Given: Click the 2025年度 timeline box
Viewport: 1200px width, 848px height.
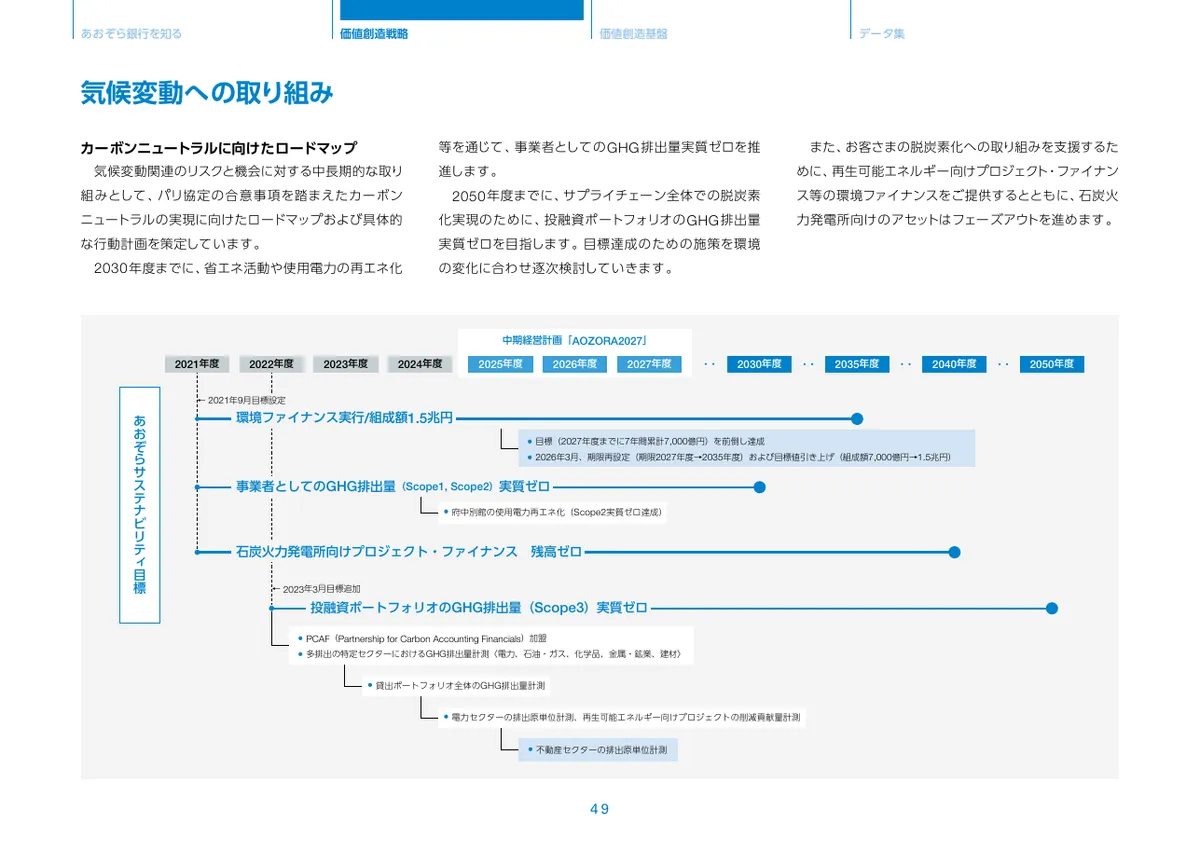Looking at the screenshot, I should [501, 364].
